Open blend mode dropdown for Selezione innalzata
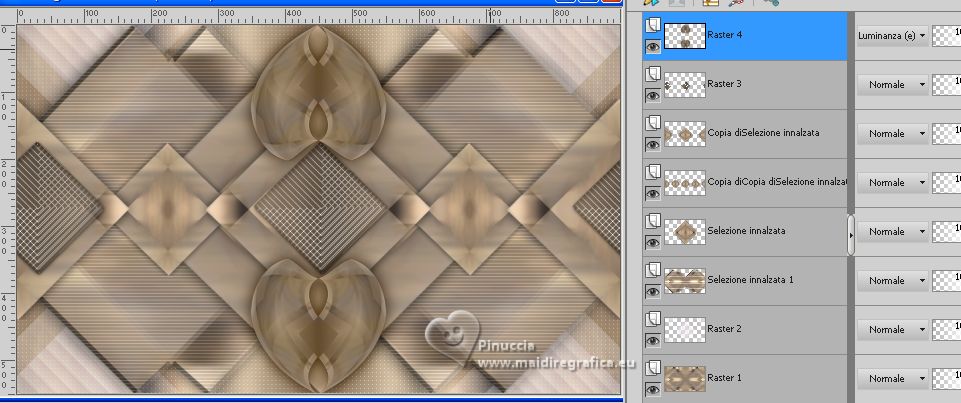961x403 pixels. click(x=892, y=232)
